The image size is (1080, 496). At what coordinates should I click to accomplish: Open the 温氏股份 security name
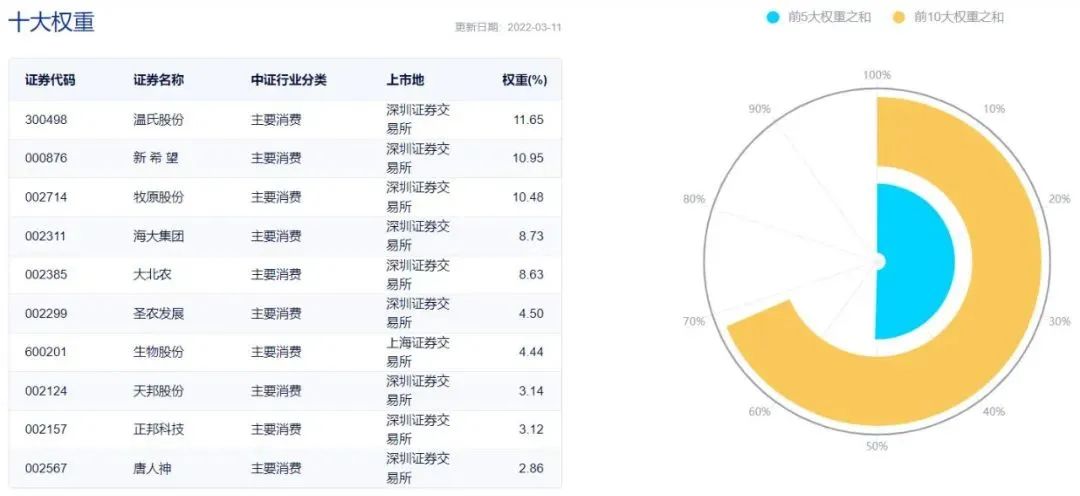pos(158,119)
